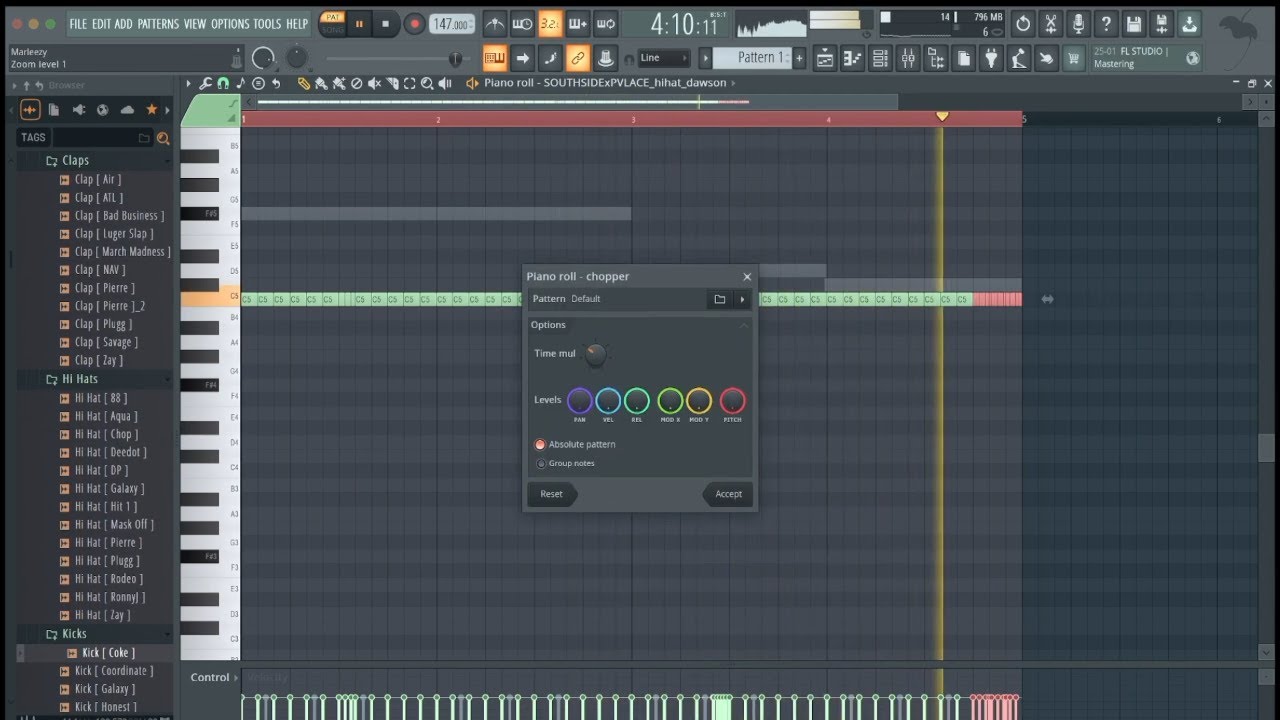
Task: Toggle the link/multilink controllers icon
Action: coord(577,58)
